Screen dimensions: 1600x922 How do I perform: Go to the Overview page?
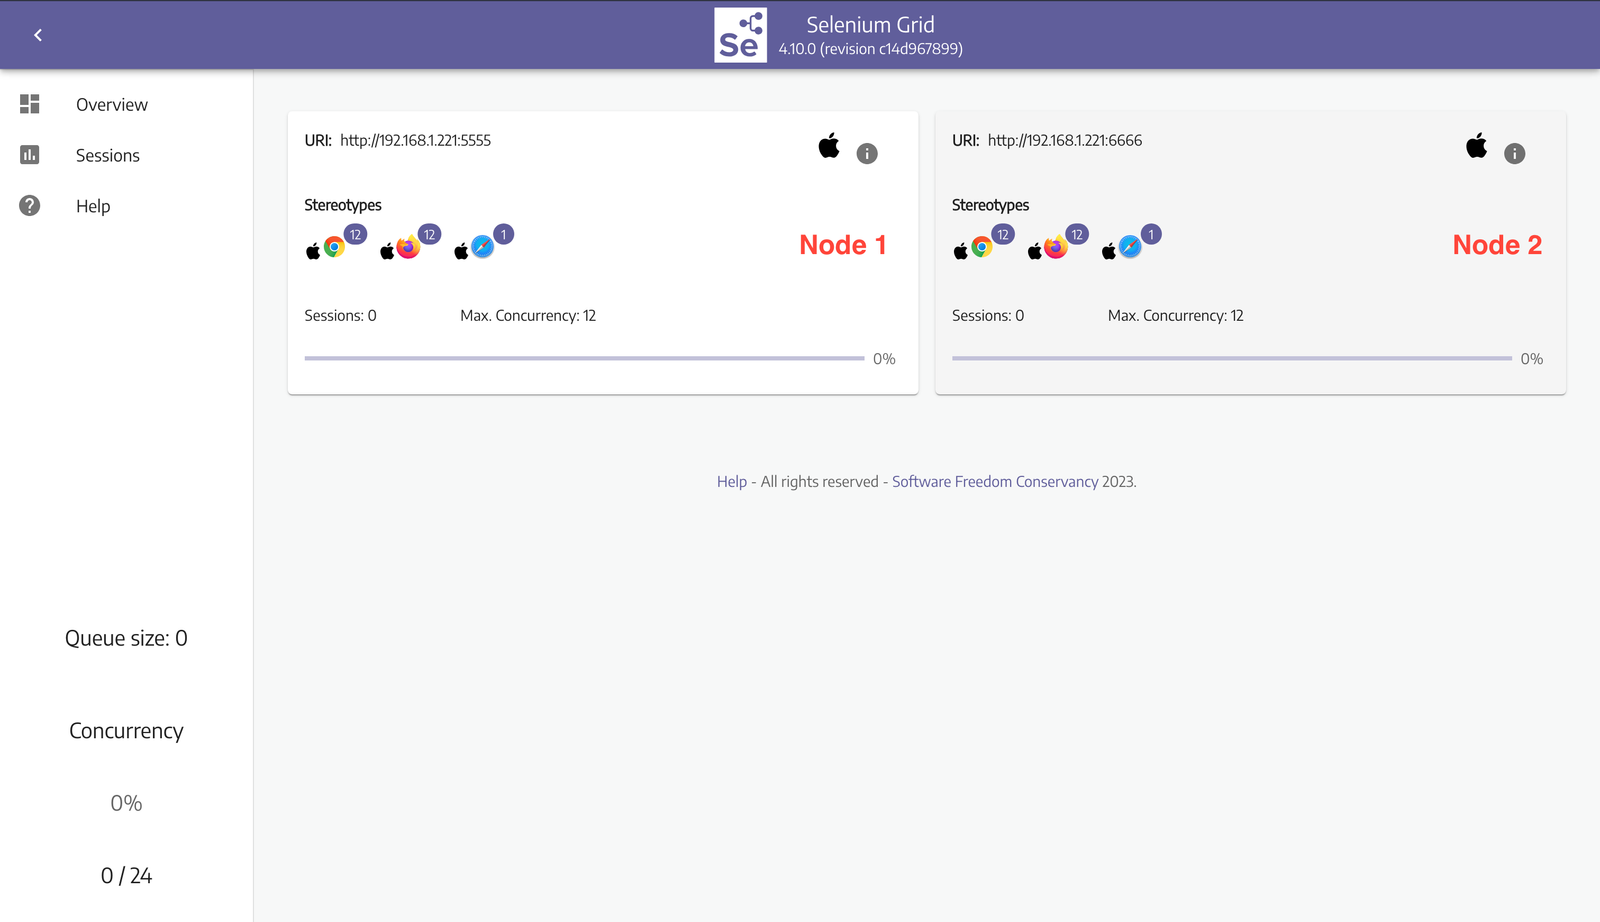[111, 105]
